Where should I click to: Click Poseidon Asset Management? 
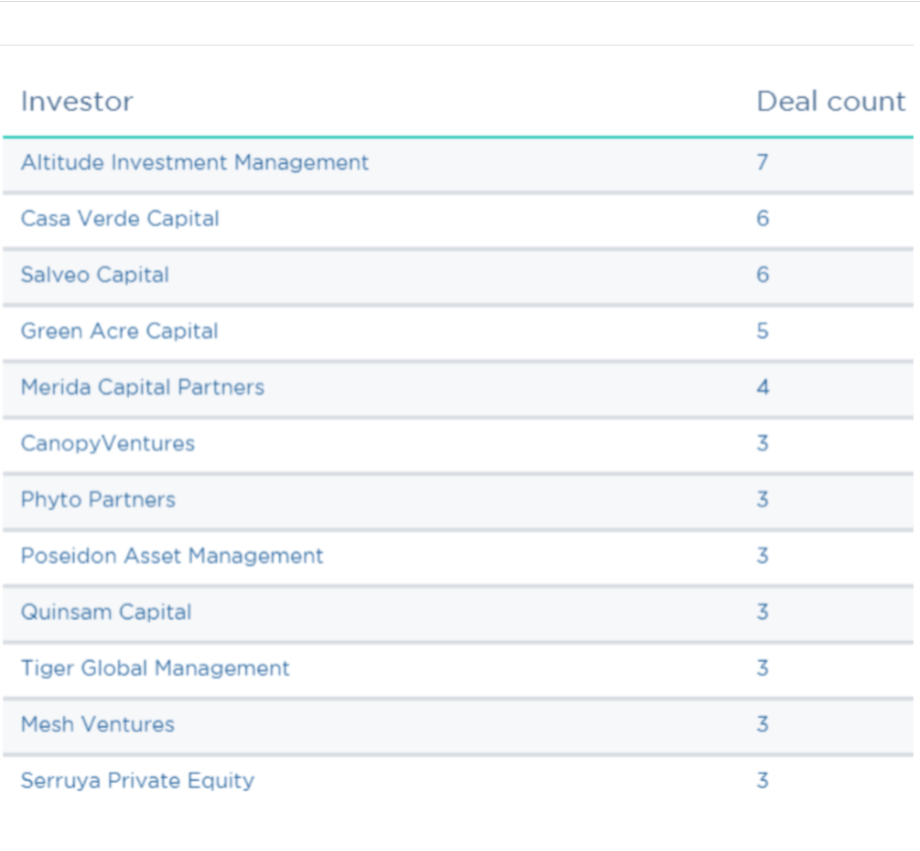172,556
